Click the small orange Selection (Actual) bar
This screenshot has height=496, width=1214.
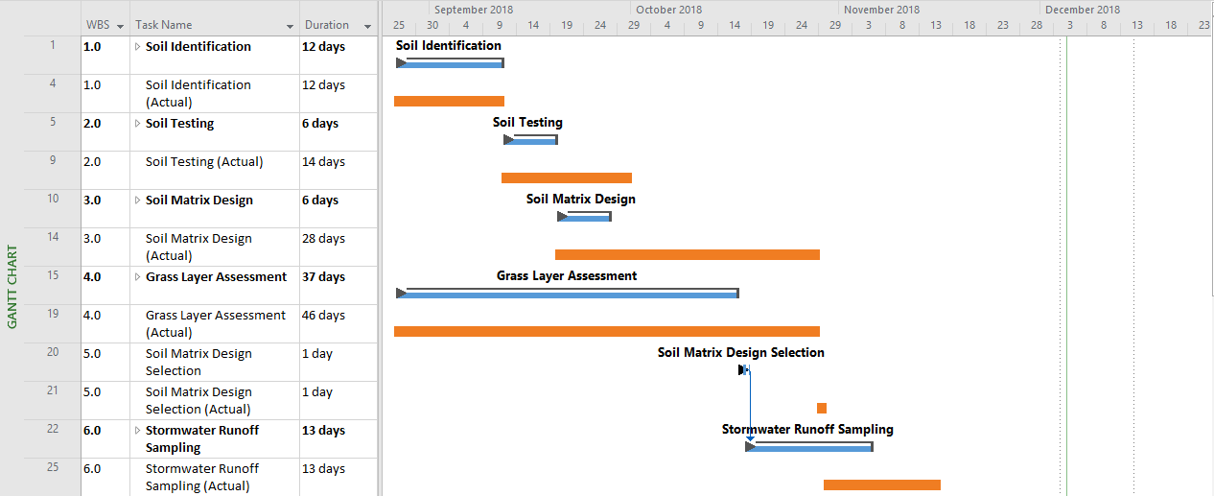point(822,408)
